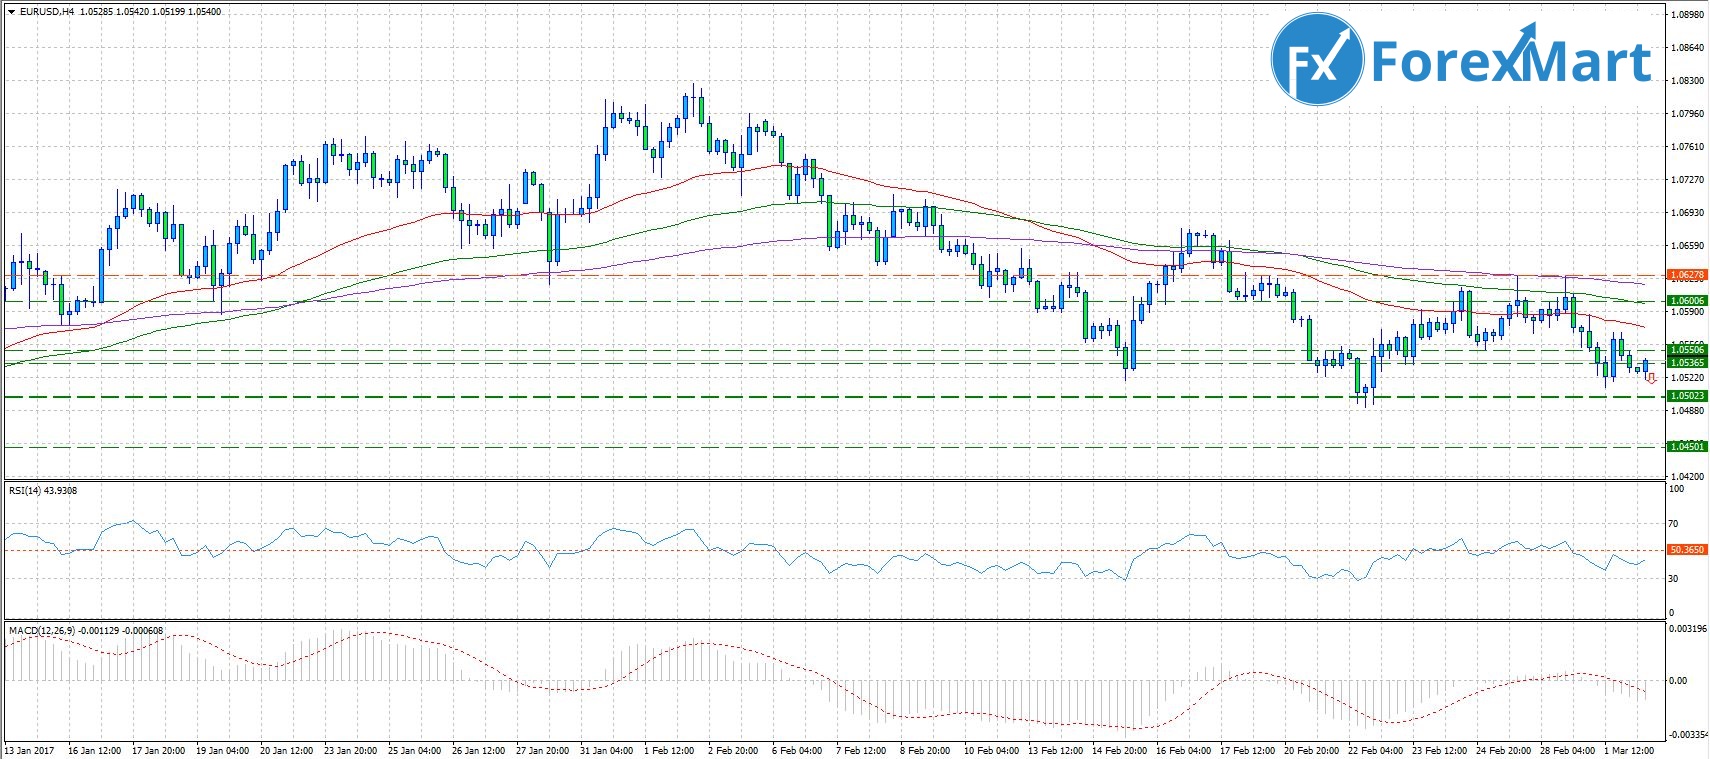The height and width of the screenshot is (759, 1710).
Task: Click MACD scale value 0.00
Action: pos(1678,681)
